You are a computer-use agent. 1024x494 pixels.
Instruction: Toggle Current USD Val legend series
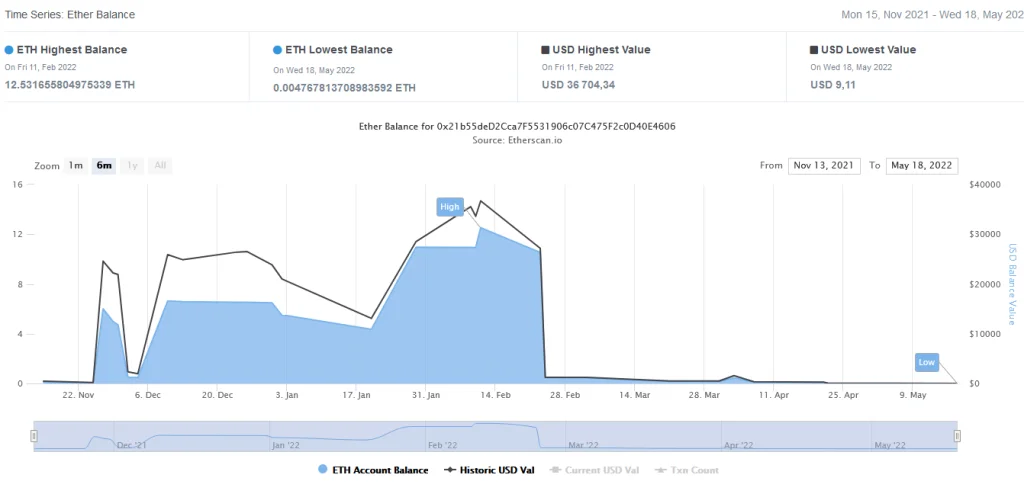pos(595,470)
